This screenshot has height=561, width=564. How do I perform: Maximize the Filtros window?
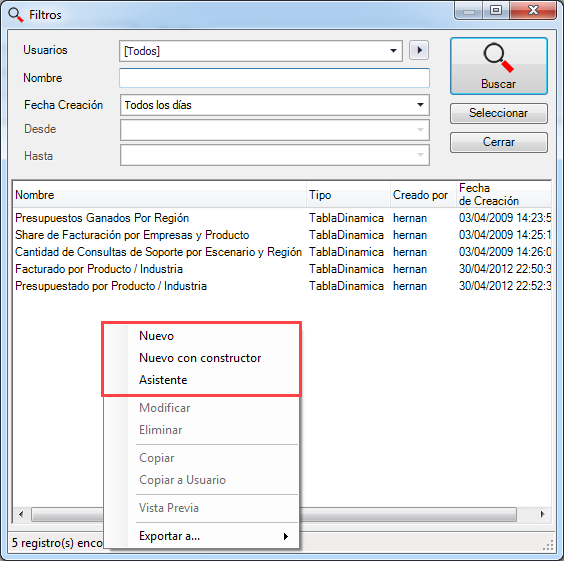[x=496, y=10]
